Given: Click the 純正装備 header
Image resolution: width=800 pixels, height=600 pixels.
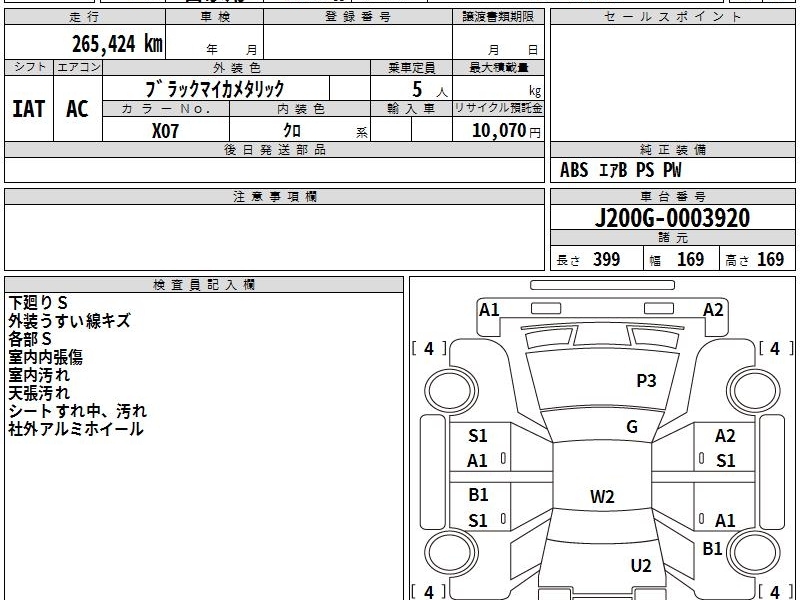Looking at the screenshot, I should click(x=672, y=150).
